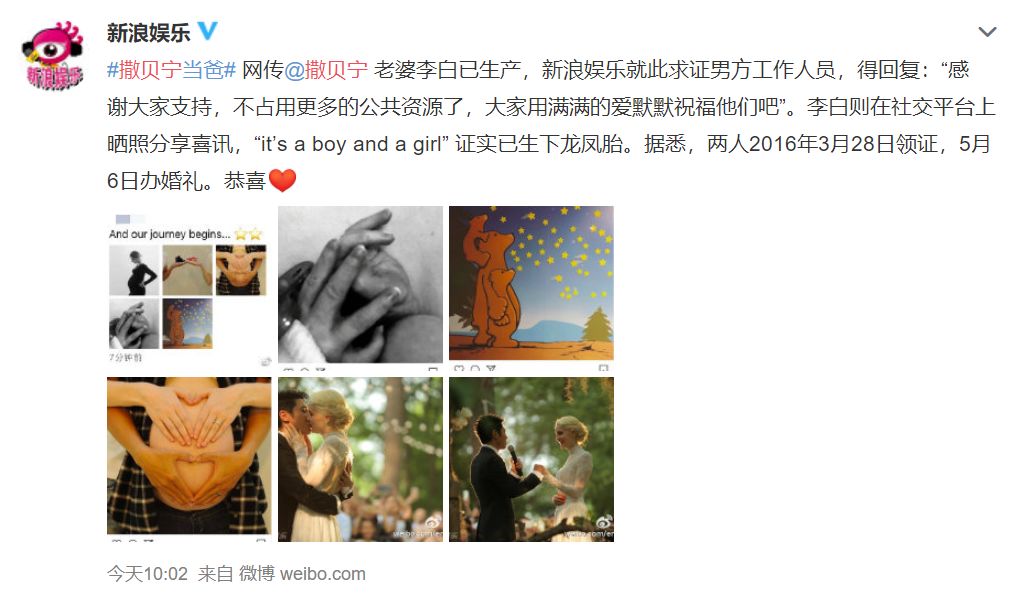Open the @撒贝宁 mention link
Screen dimensions: 1014x601
pyautogui.click(x=326, y=70)
